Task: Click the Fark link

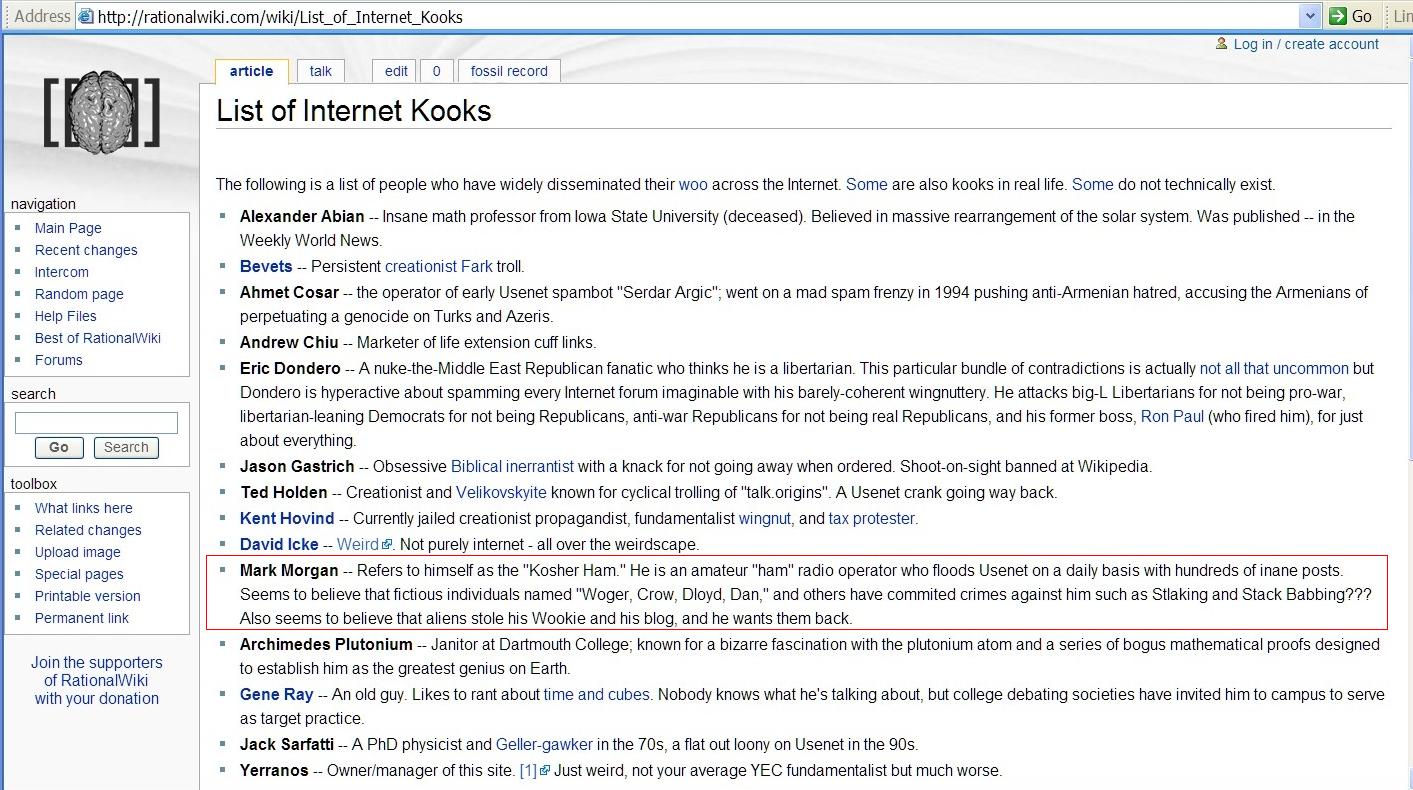Action: click(476, 266)
